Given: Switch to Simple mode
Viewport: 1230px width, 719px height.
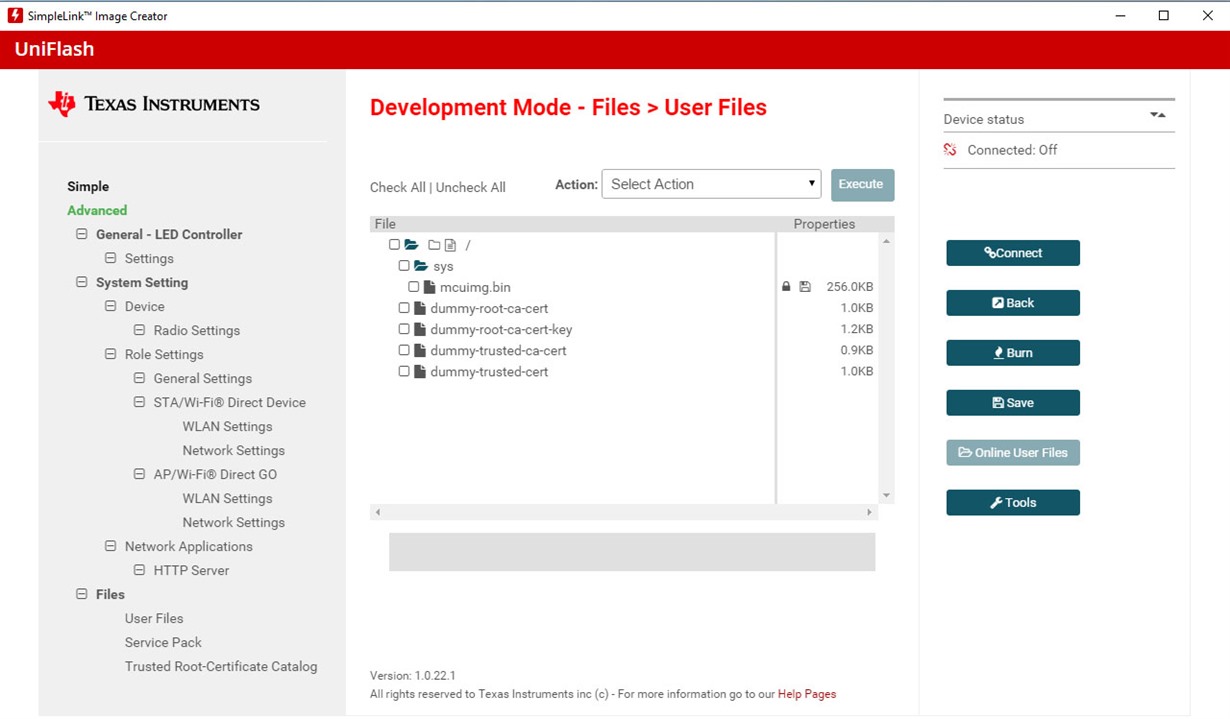Looking at the screenshot, I should [x=88, y=186].
